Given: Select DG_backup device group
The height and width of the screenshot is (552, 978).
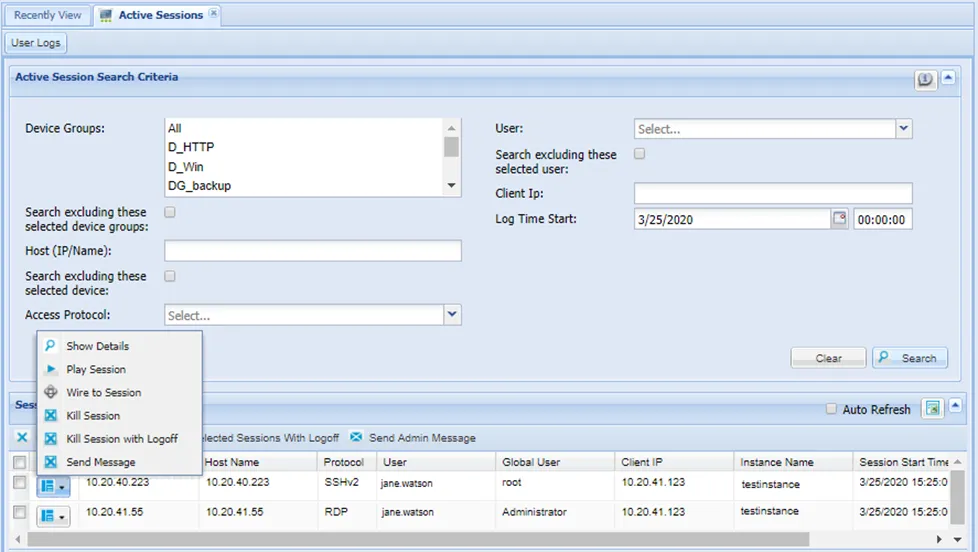Looking at the screenshot, I should click(304, 186).
